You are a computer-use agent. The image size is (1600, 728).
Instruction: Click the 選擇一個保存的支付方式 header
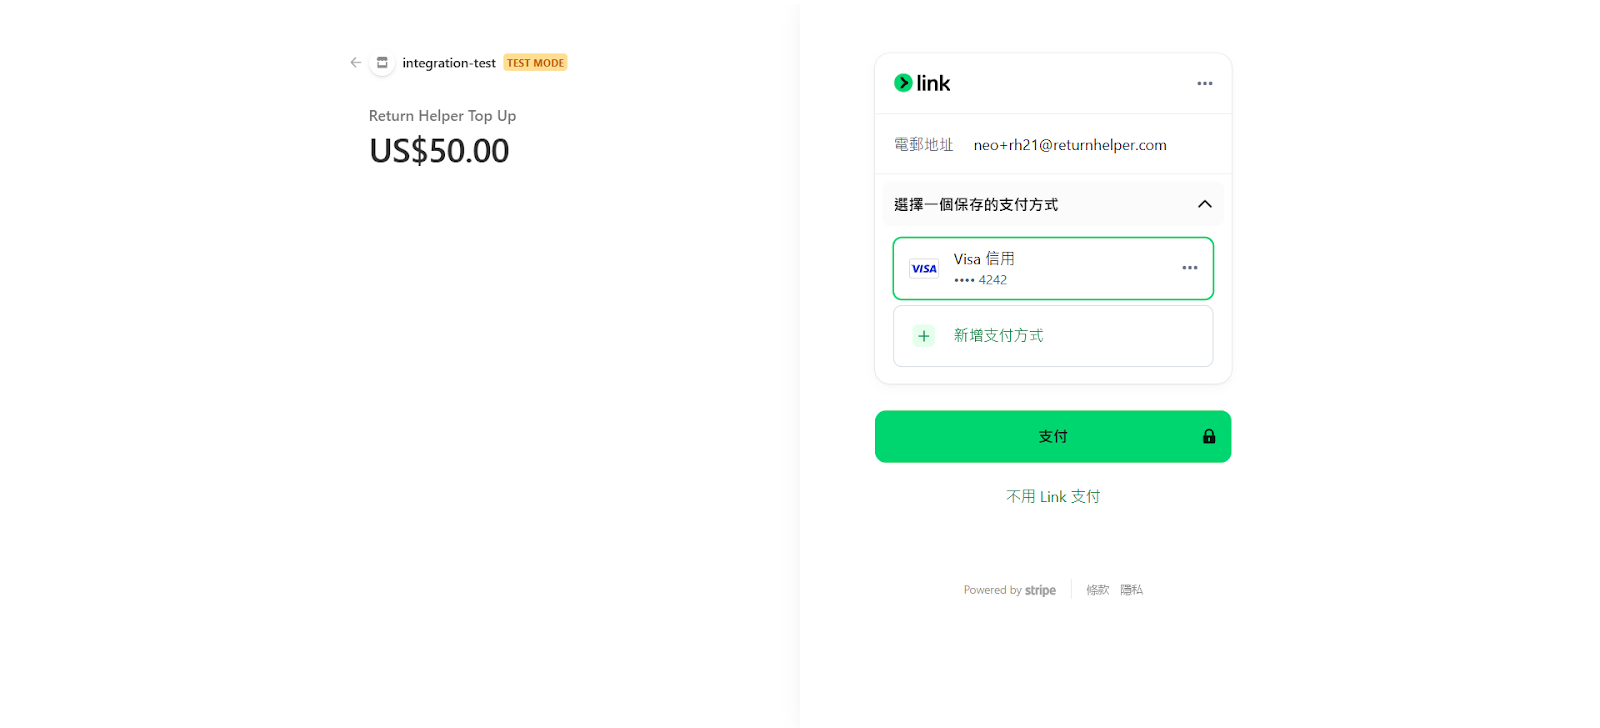coord(976,205)
